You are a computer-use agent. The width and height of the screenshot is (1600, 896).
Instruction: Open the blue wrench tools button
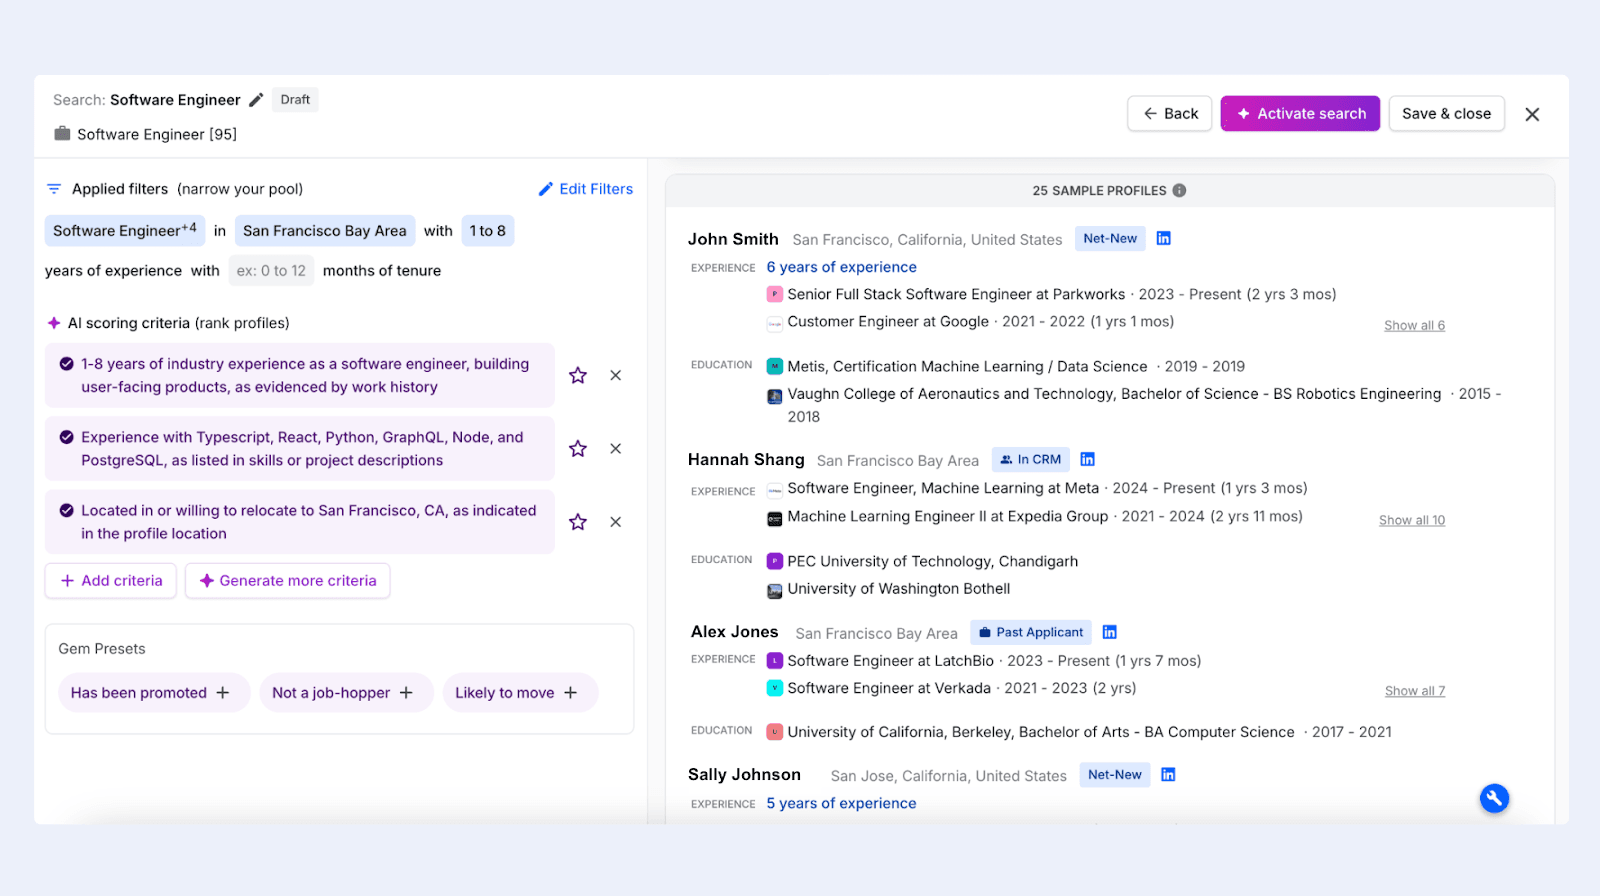pos(1495,798)
